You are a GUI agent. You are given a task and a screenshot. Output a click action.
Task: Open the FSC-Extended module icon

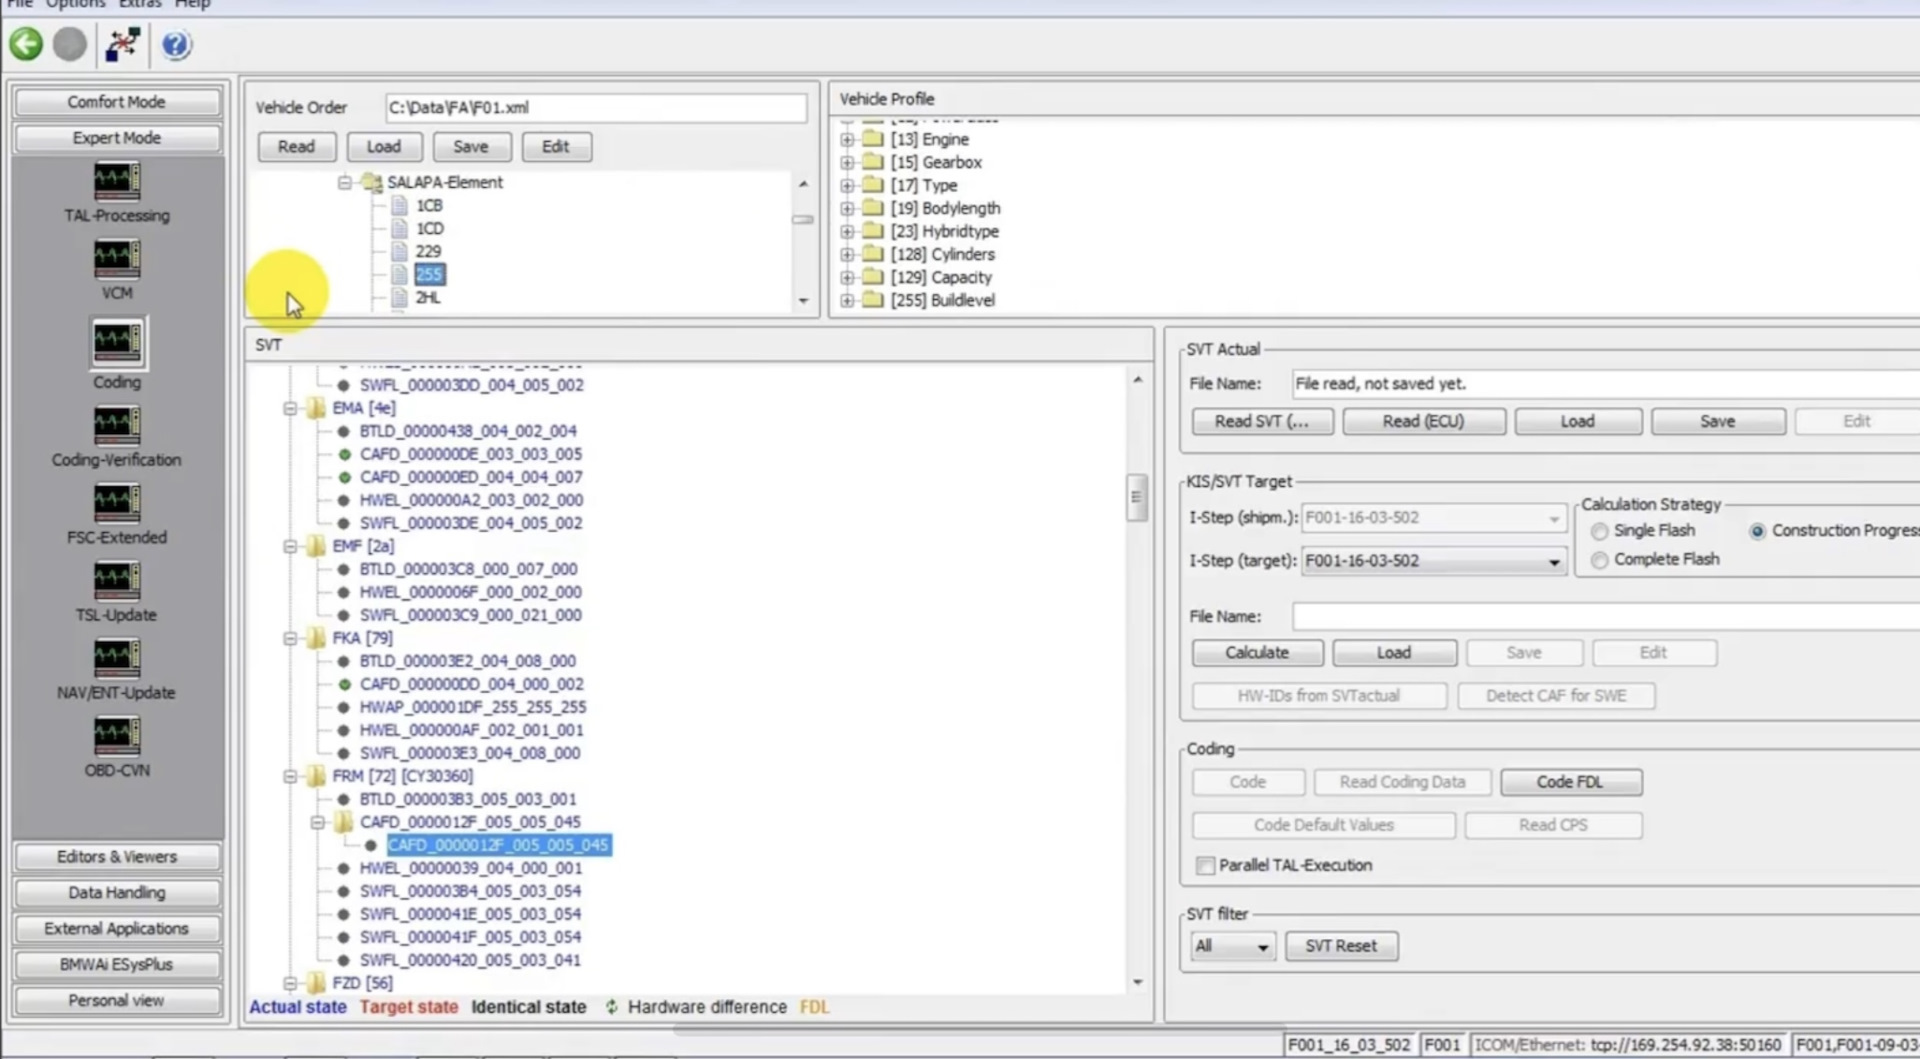point(116,503)
